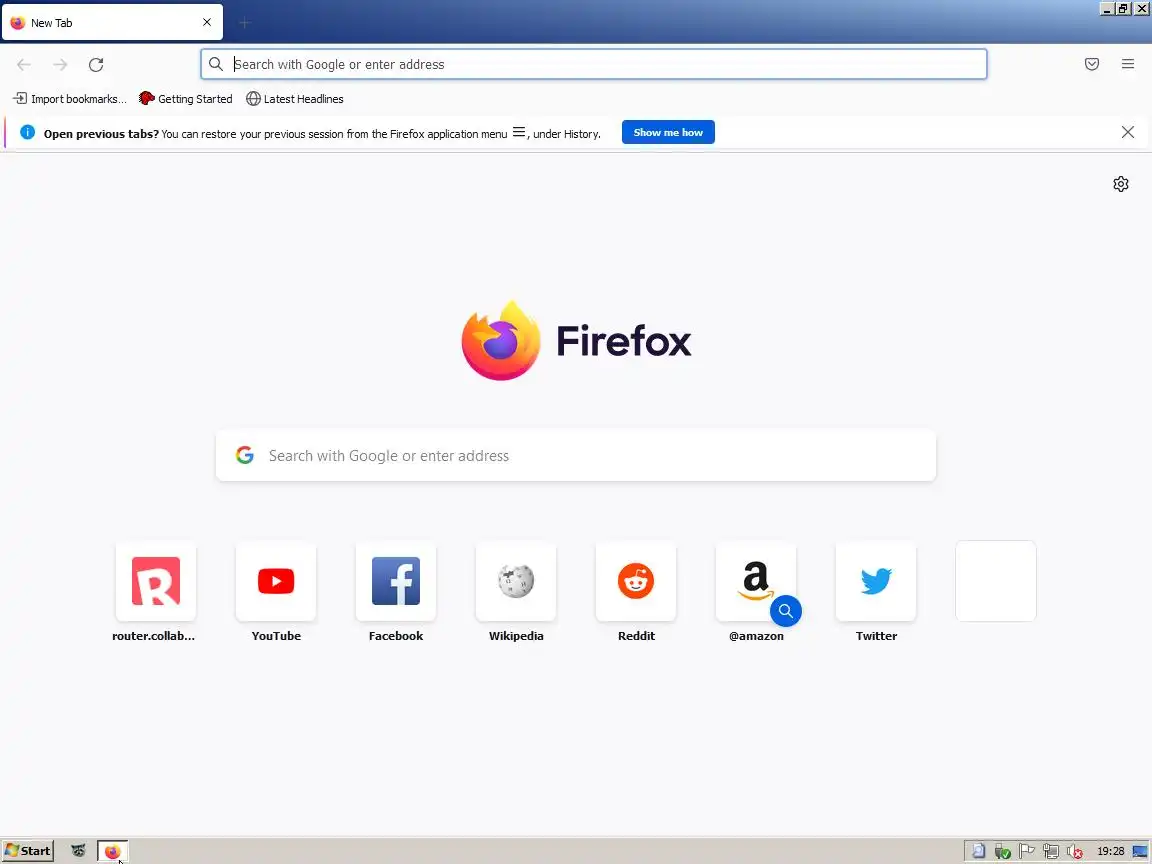The width and height of the screenshot is (1152, 864).
Task: Click the Google G icon in search box
Action: [245, 456]
